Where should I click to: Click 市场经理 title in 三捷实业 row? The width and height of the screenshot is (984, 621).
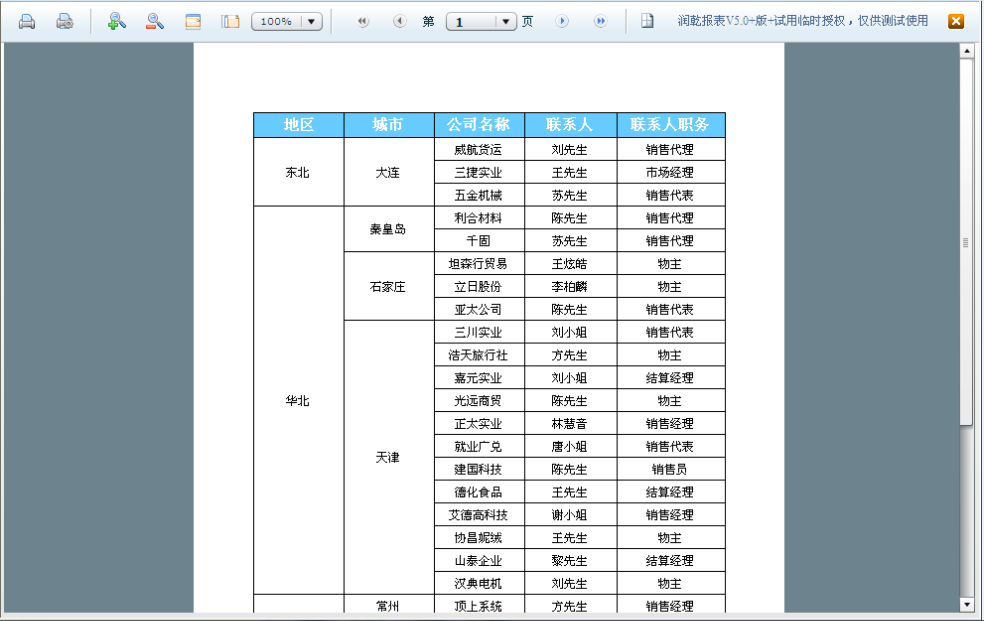tap(671, 172)
